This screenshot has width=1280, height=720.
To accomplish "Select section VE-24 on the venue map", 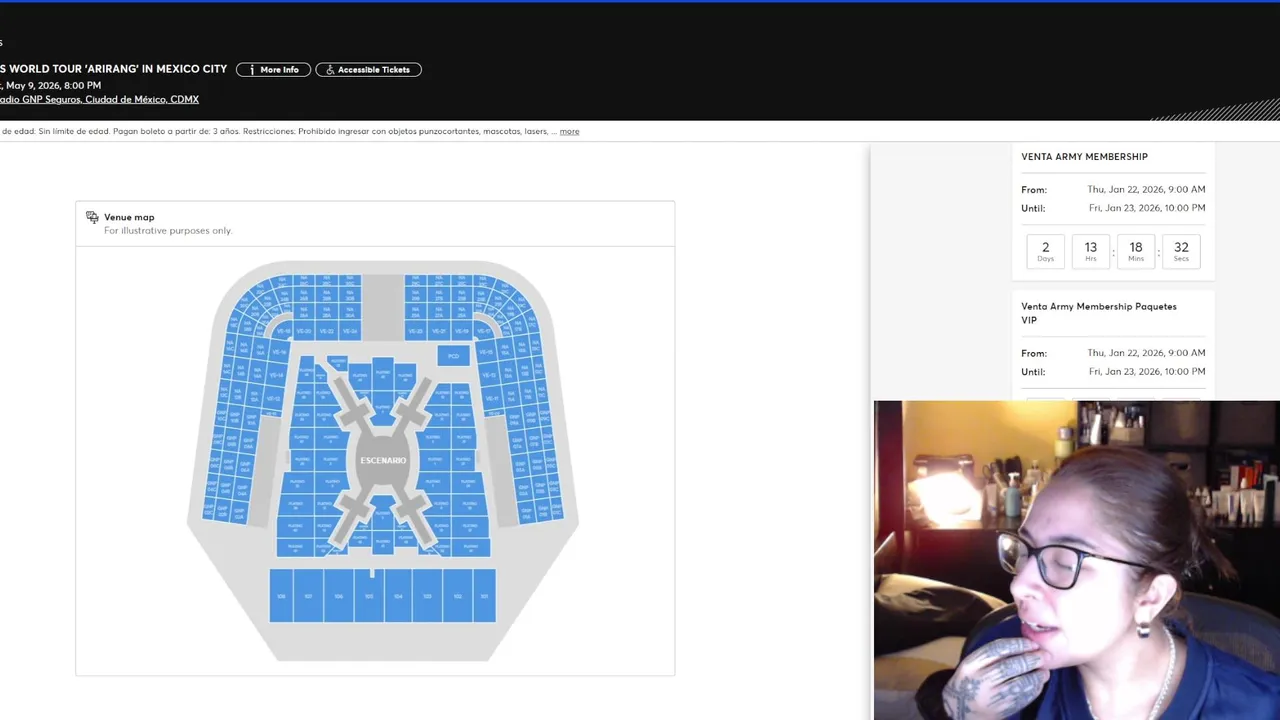I will 350,331.
